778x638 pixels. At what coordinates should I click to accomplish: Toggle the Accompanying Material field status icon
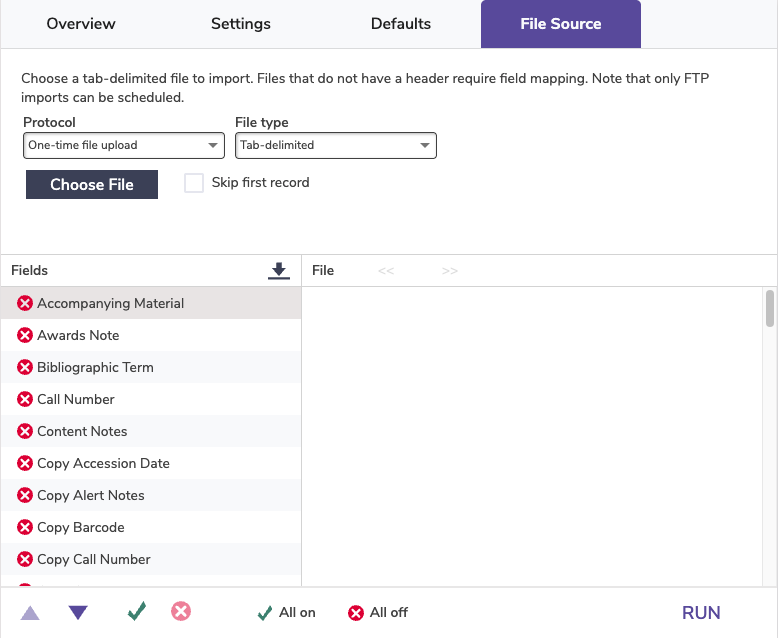(25, 303)
